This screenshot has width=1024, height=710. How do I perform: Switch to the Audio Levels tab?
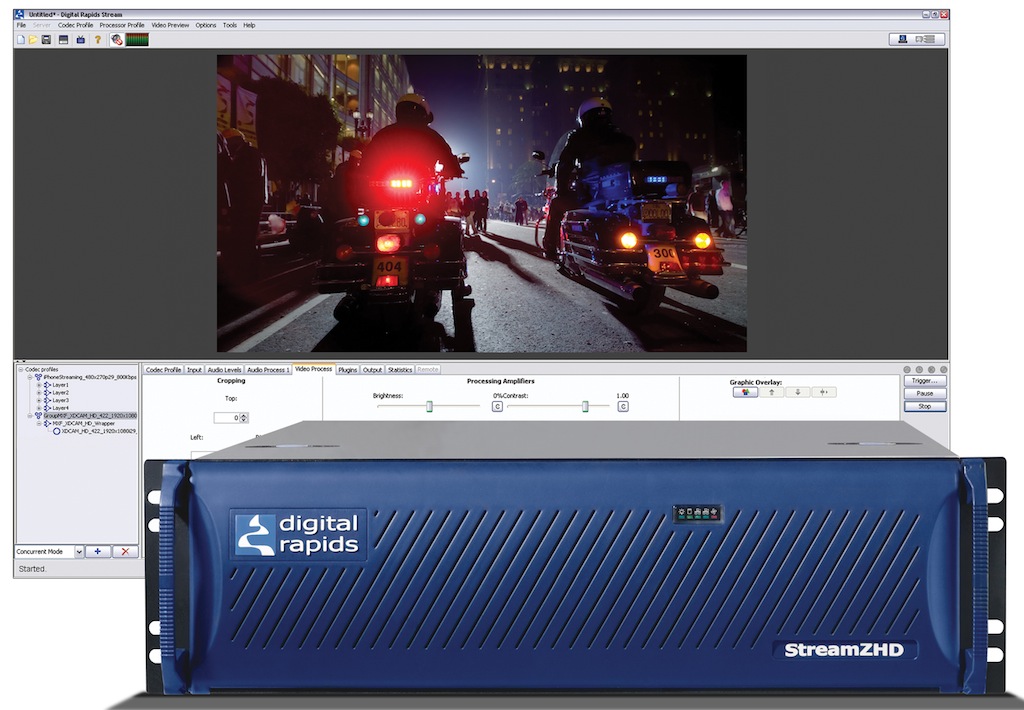click(x=224, y=370)
